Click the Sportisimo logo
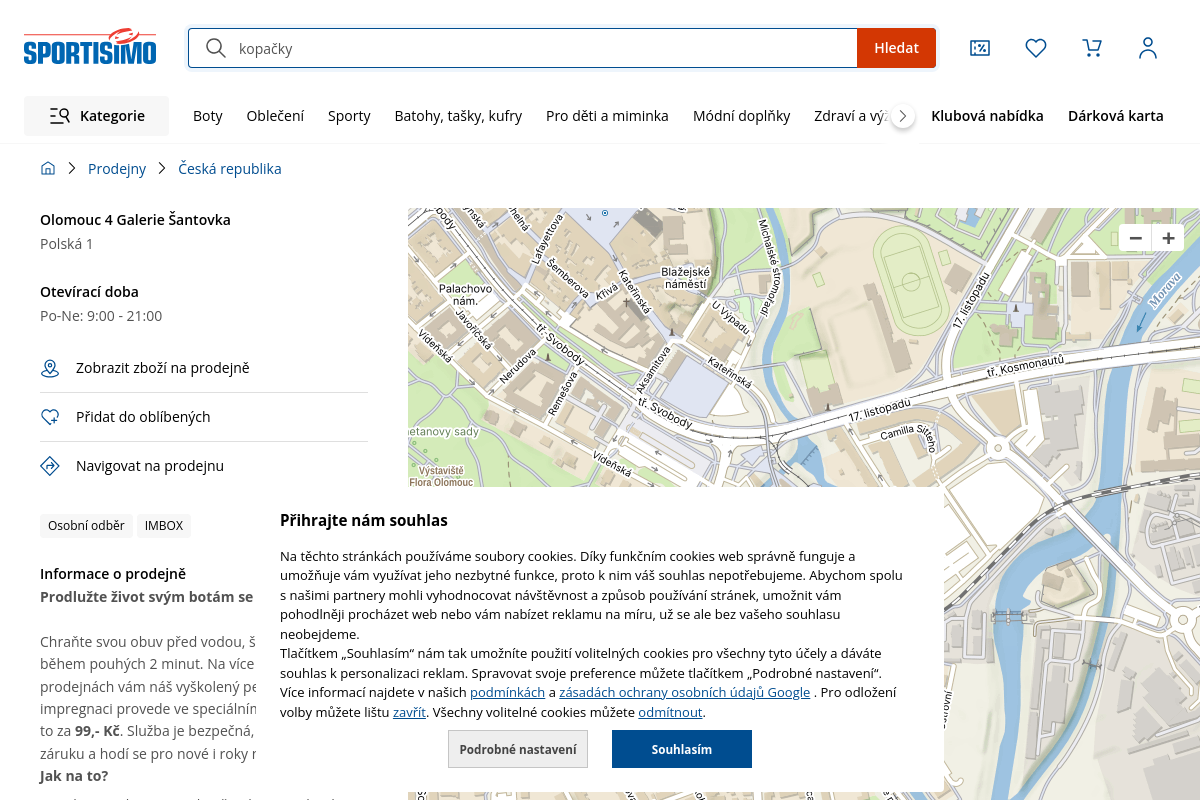 (90, 47)
